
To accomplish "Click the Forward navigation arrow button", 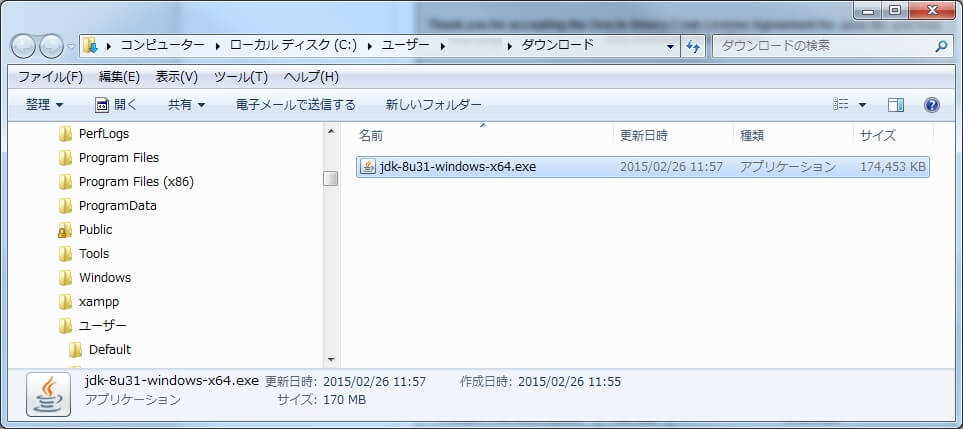I will [x=51, y=45].
